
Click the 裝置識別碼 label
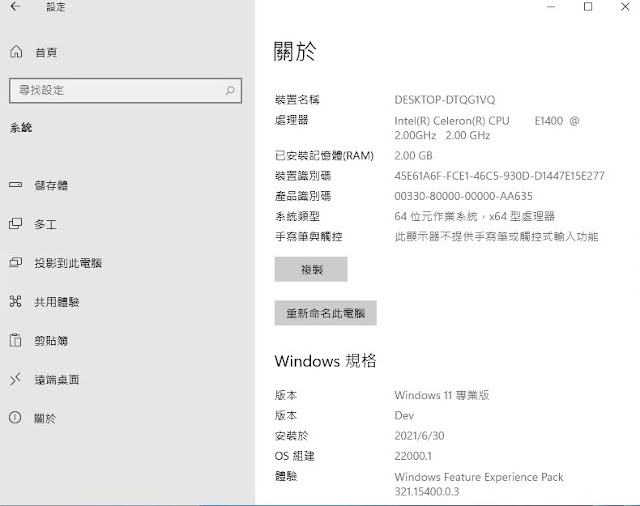[x=303, y=176]
